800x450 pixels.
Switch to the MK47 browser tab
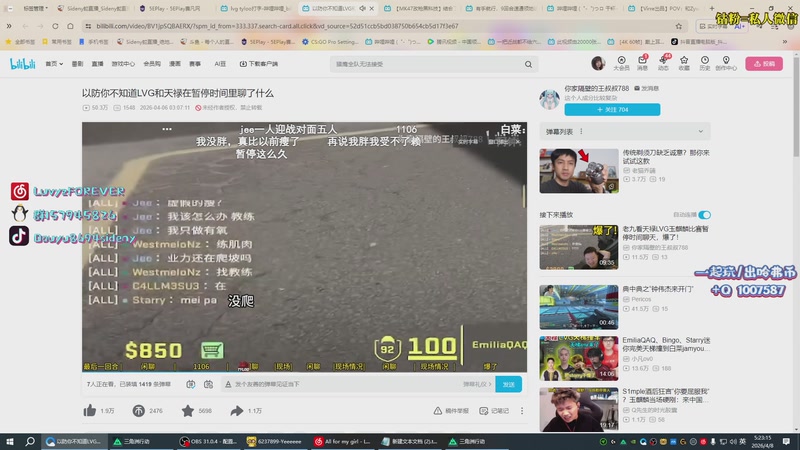point(418,8)
